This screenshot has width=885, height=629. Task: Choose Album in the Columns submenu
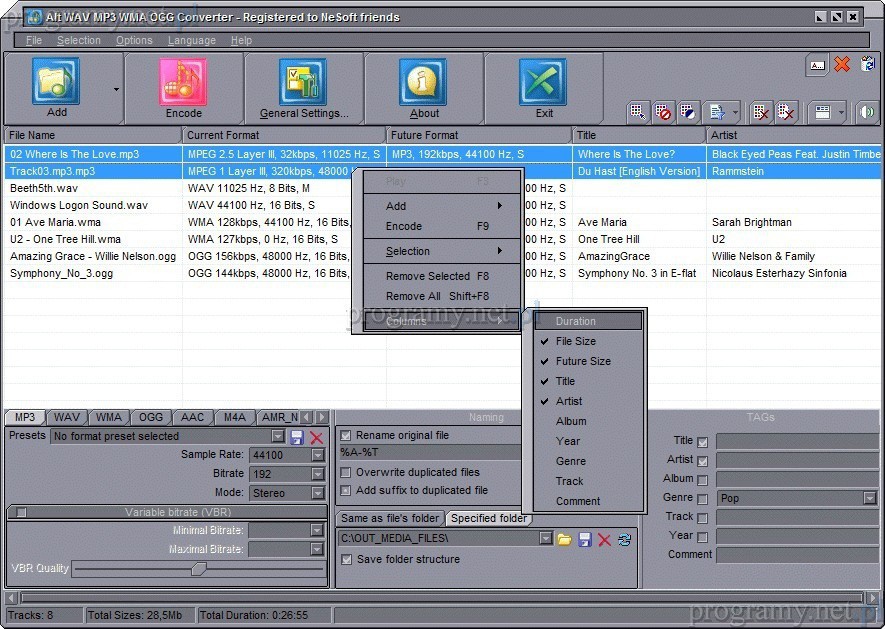point(571,421)
